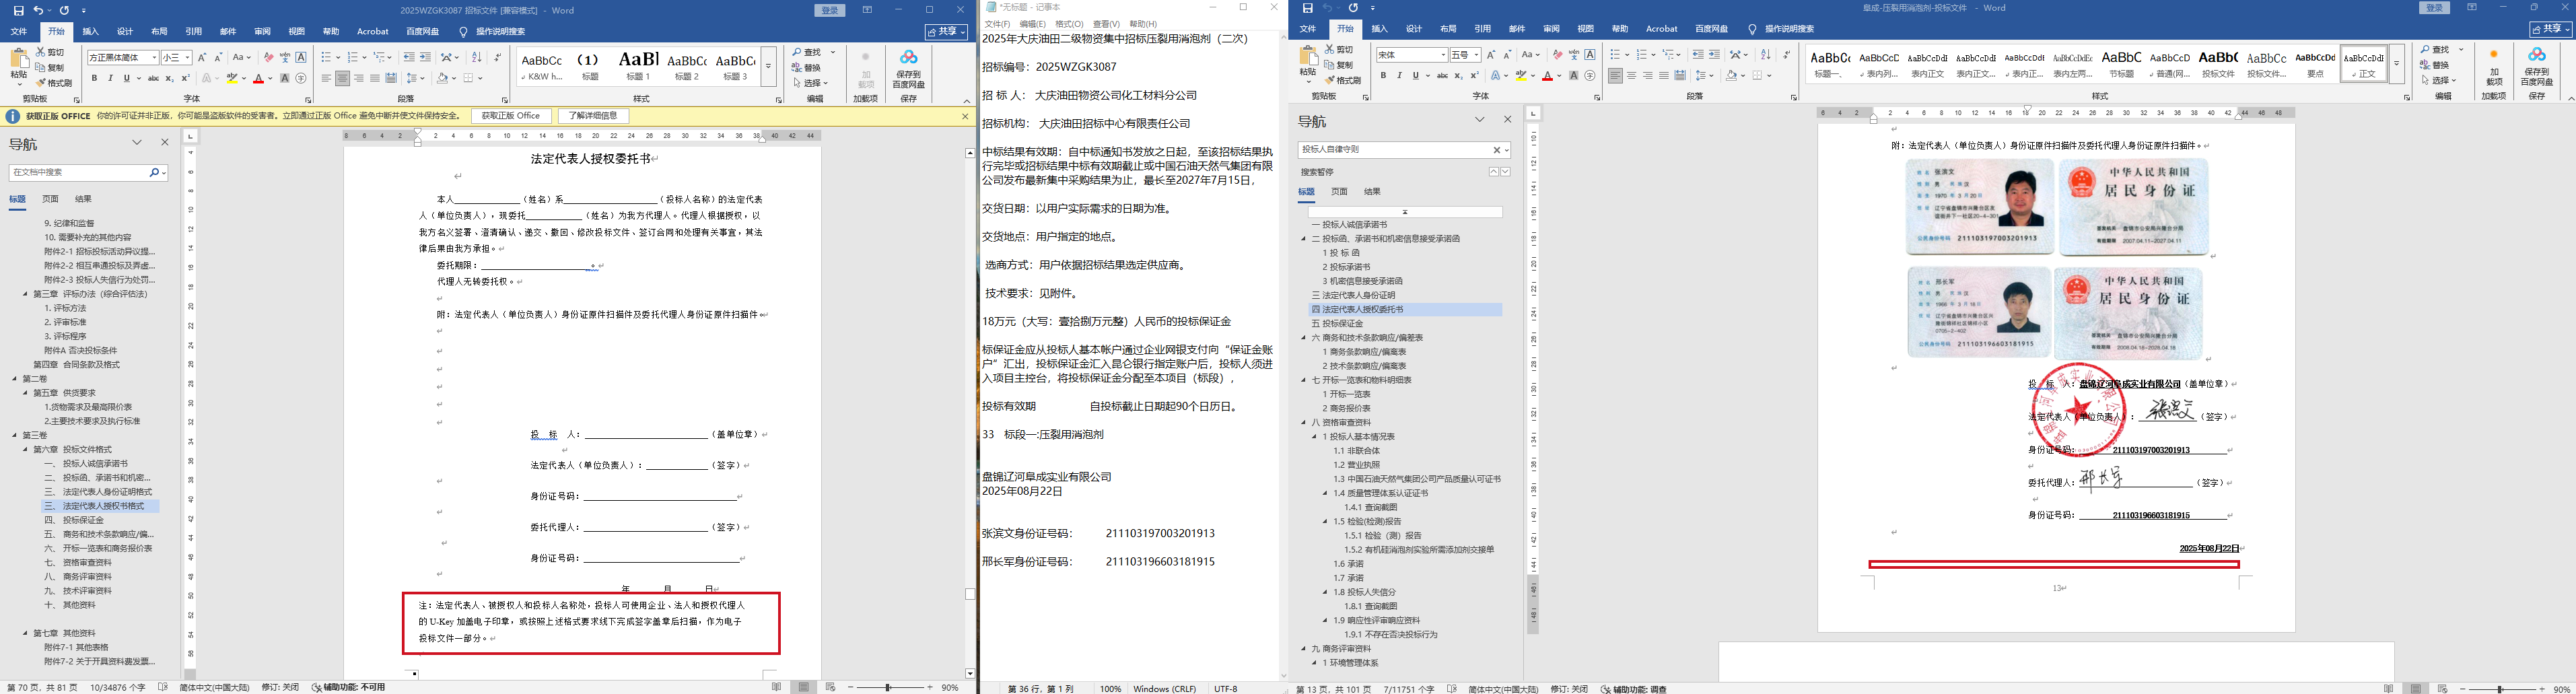
Task: Toggle Italic in right Word ribbon
Action: [x=1399, y=76]
